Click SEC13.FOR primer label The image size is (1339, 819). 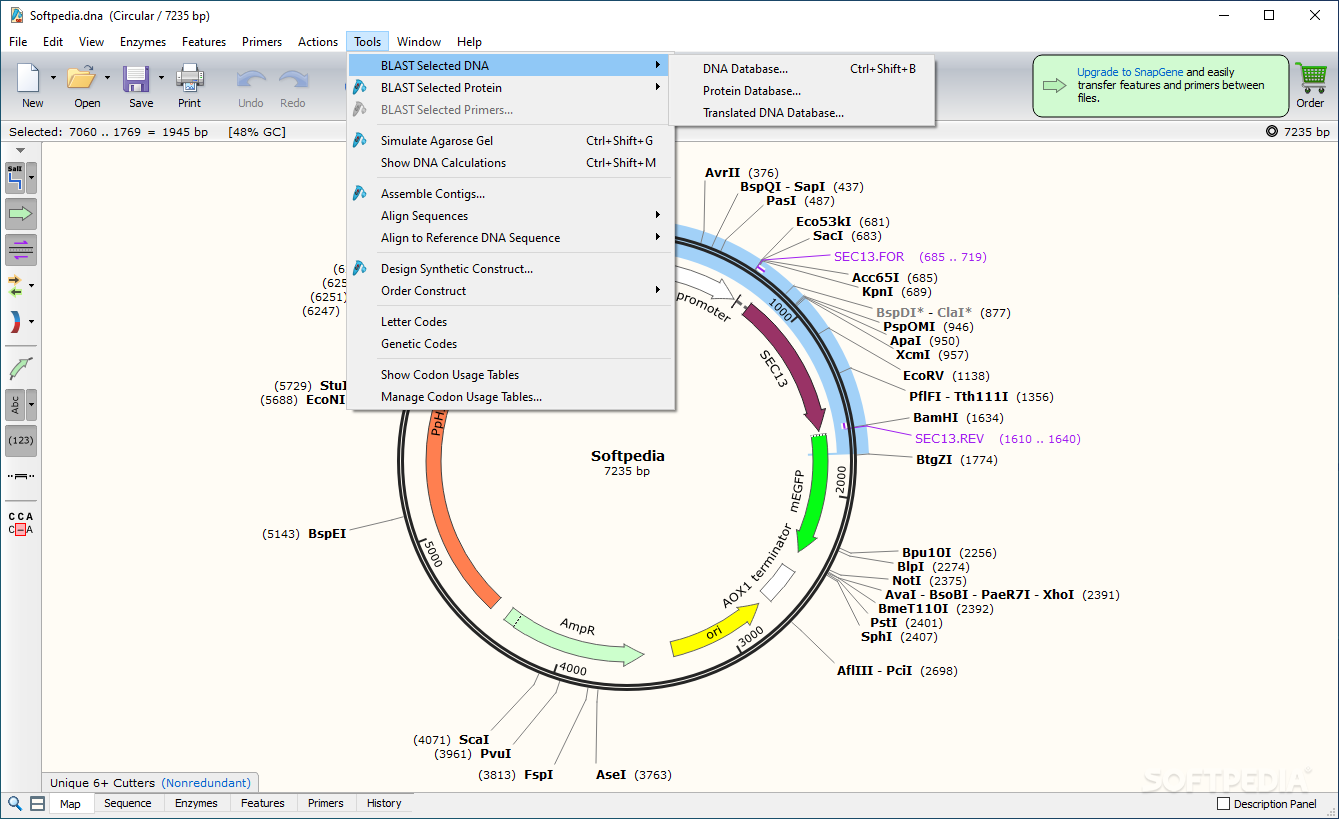pyautogui.click(x=869, y=257)
